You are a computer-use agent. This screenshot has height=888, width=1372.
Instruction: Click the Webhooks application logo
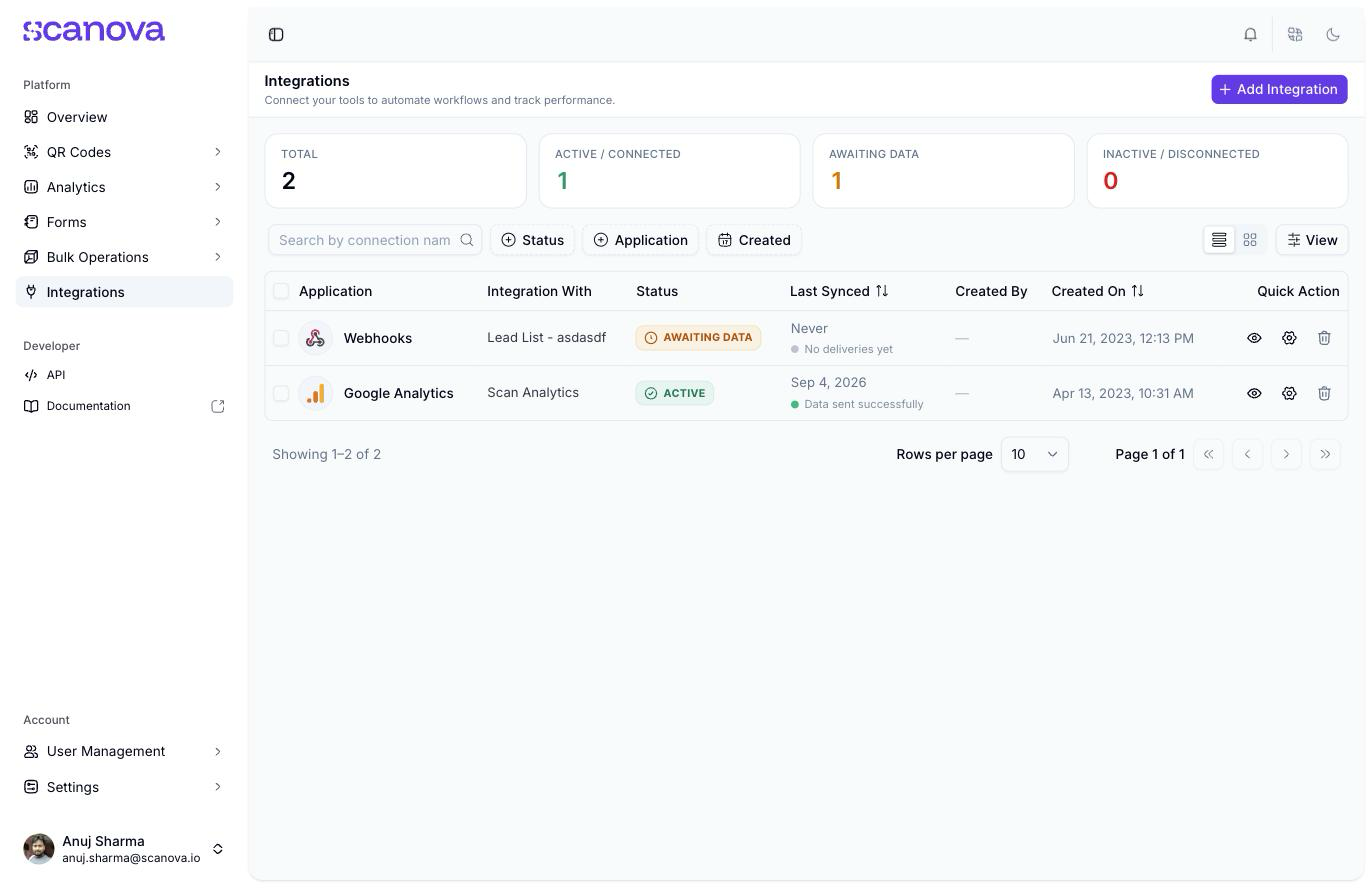(x=315, y=338)
